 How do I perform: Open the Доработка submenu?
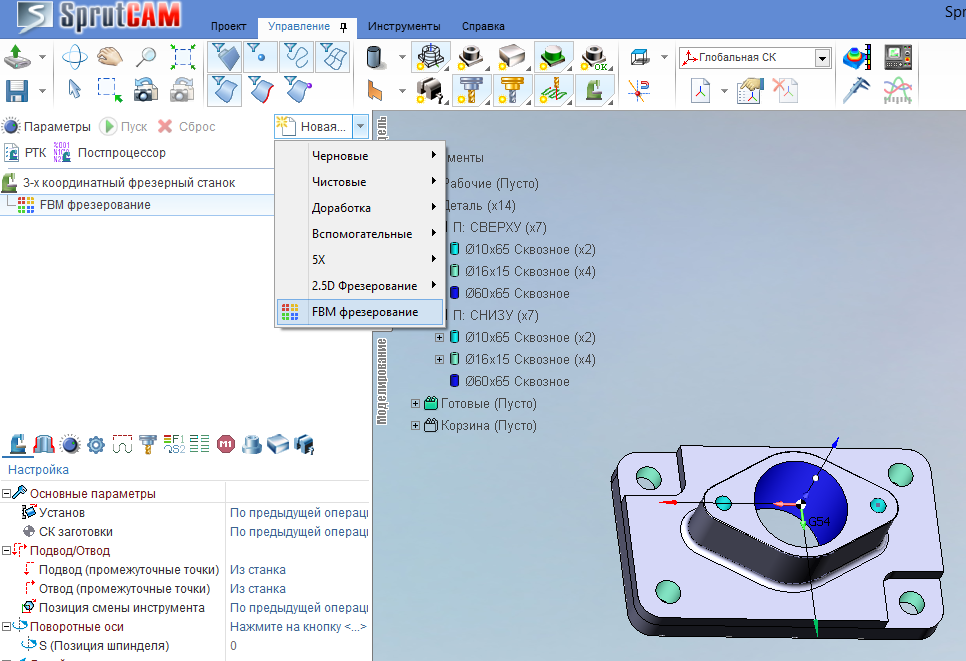(360, 208)
